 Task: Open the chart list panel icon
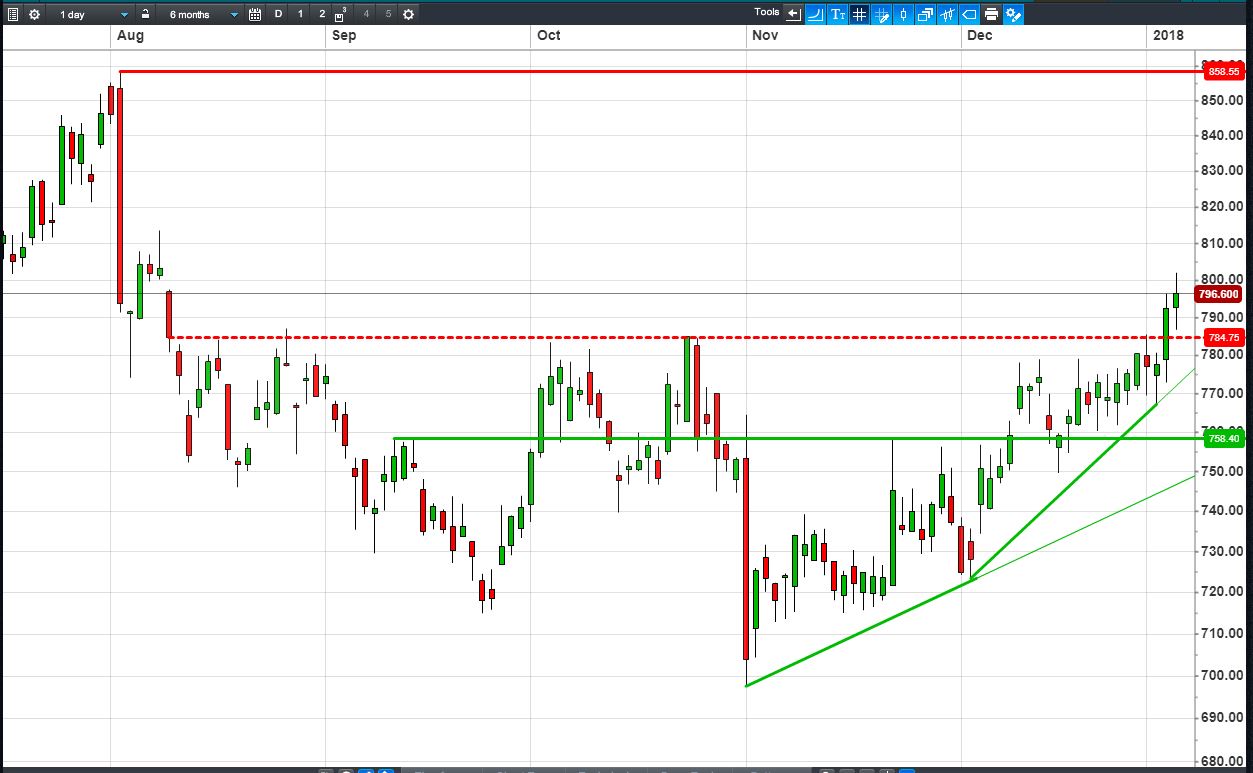[x=13, y=14]
